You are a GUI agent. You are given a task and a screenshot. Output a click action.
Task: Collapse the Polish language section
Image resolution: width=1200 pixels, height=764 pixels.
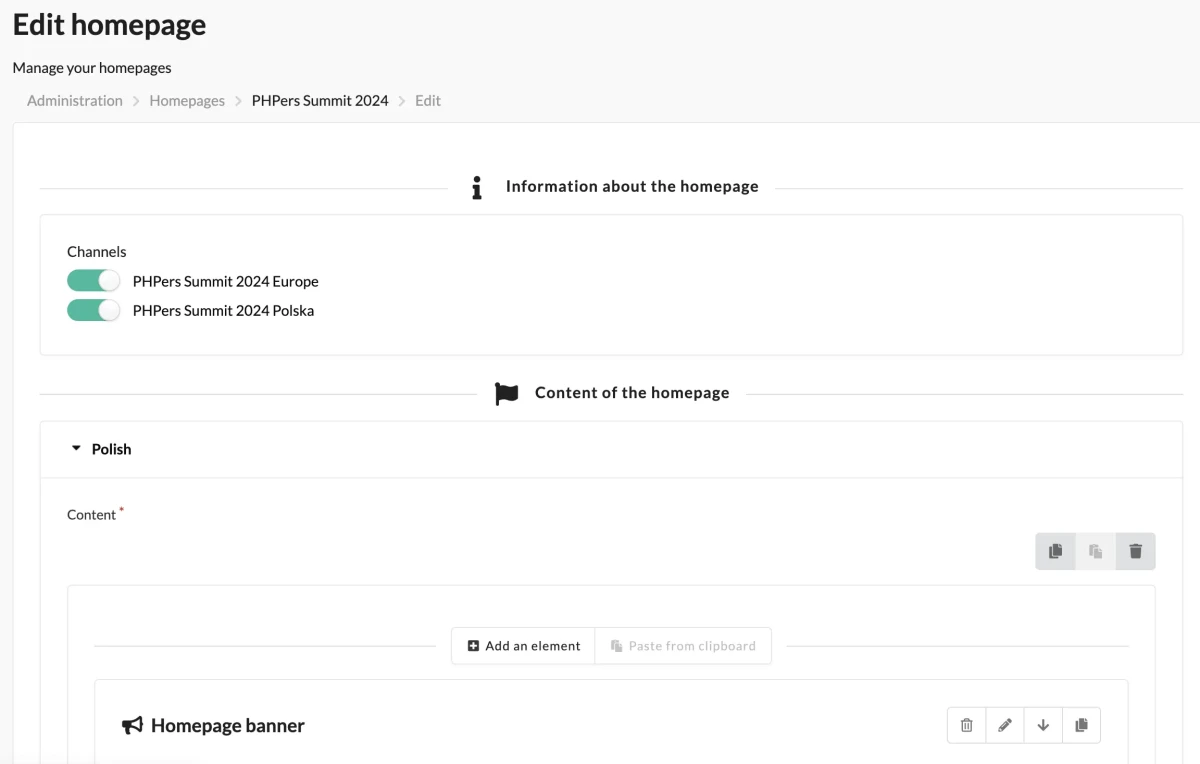point(101,449)
